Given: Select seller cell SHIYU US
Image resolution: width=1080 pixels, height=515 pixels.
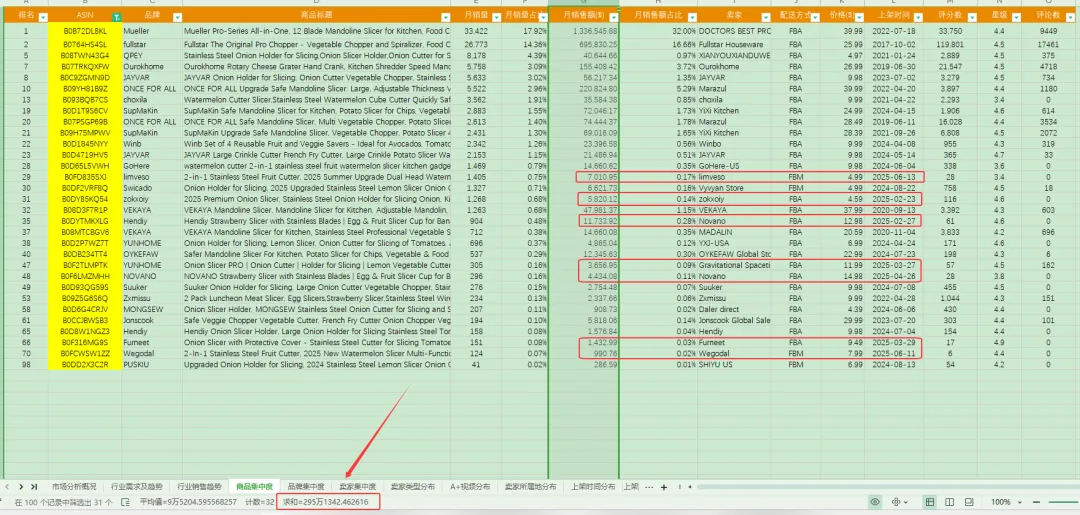Looking at the screenshot, I should [x=734, y=364].
